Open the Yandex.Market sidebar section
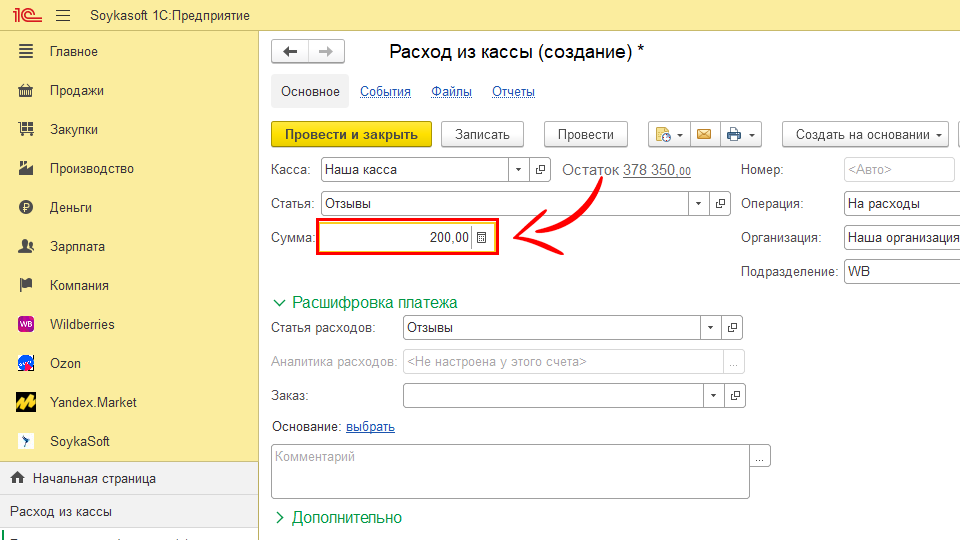960x540 pixels. click(x=93, y=402)
